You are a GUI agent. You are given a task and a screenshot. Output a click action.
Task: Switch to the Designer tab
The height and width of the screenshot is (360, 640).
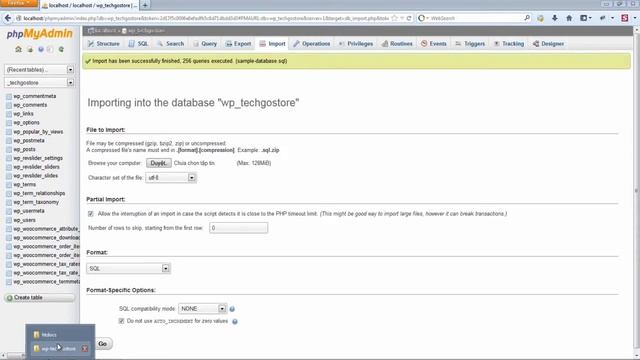pyautogui.click(x=549, y=44)
